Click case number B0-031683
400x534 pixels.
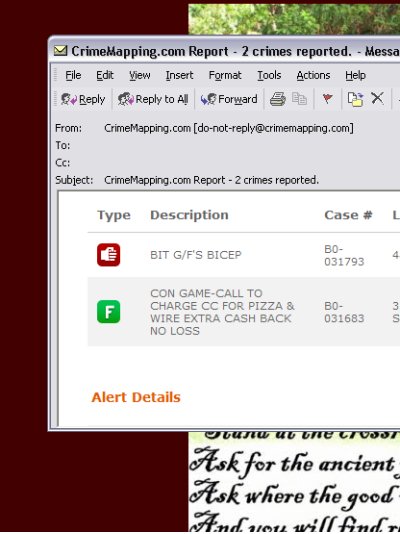point(344,312)
